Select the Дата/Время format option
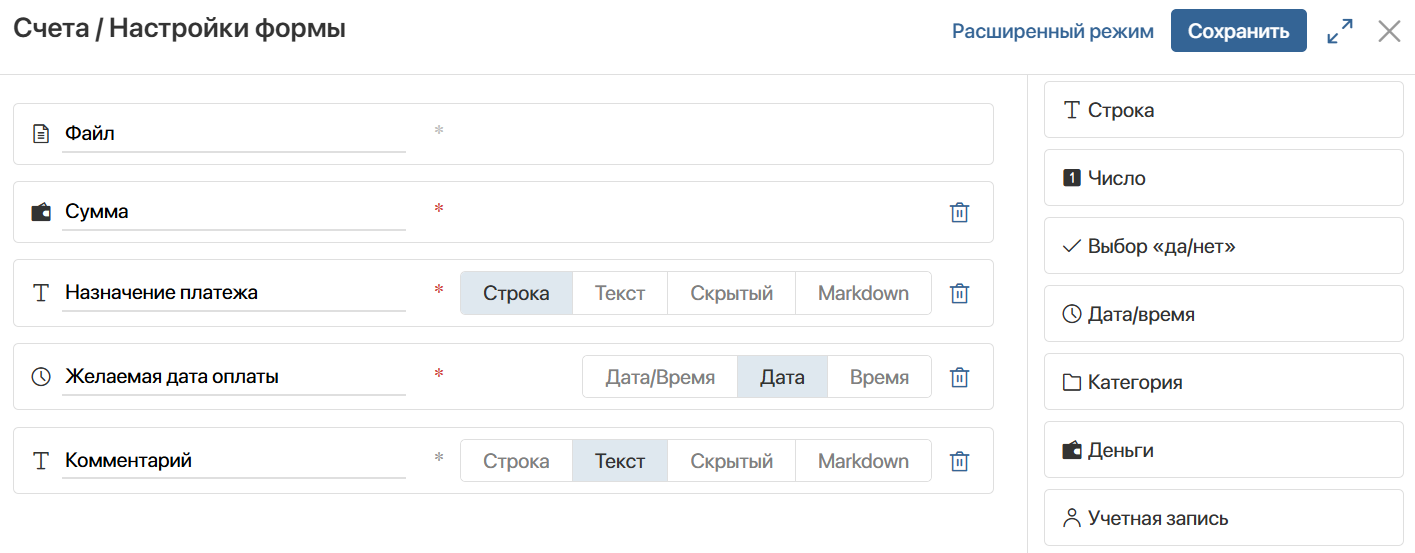The height and width of the screenshot is (553, 1415). click(660, 377)
